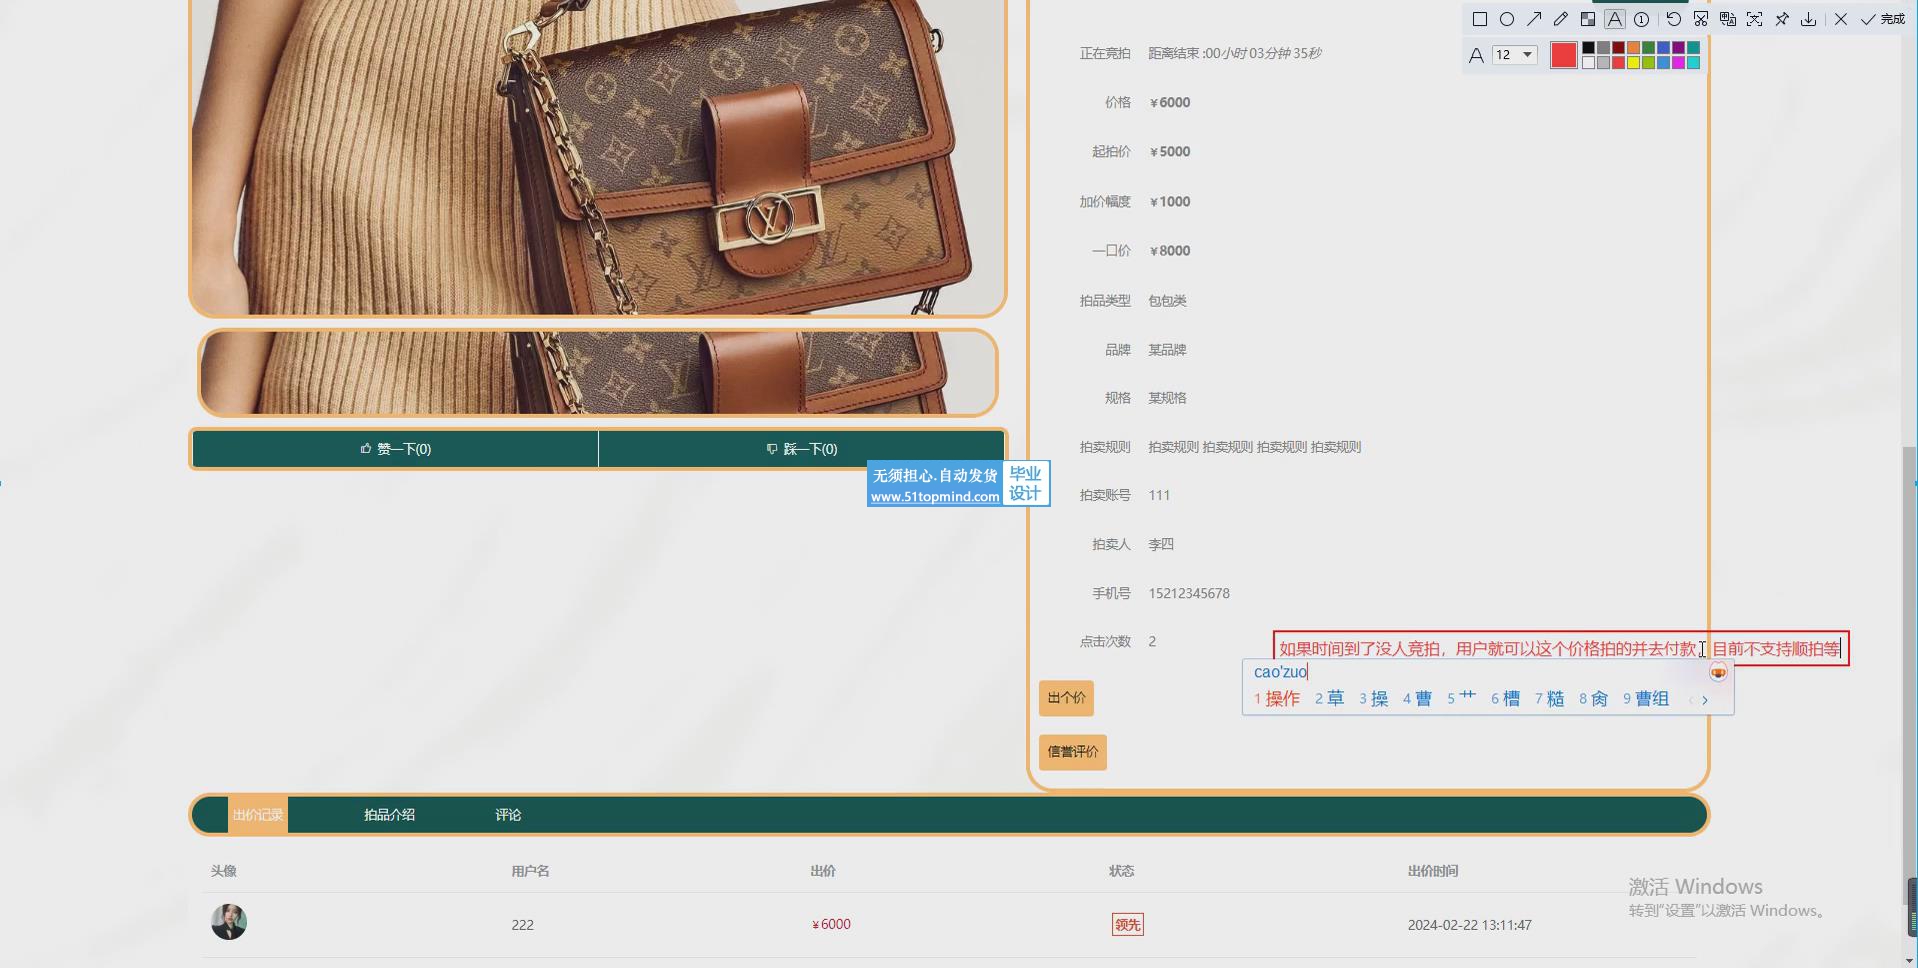Select the ellipse annotation tool
The image size is (1918, 968).
(1507, 19)
